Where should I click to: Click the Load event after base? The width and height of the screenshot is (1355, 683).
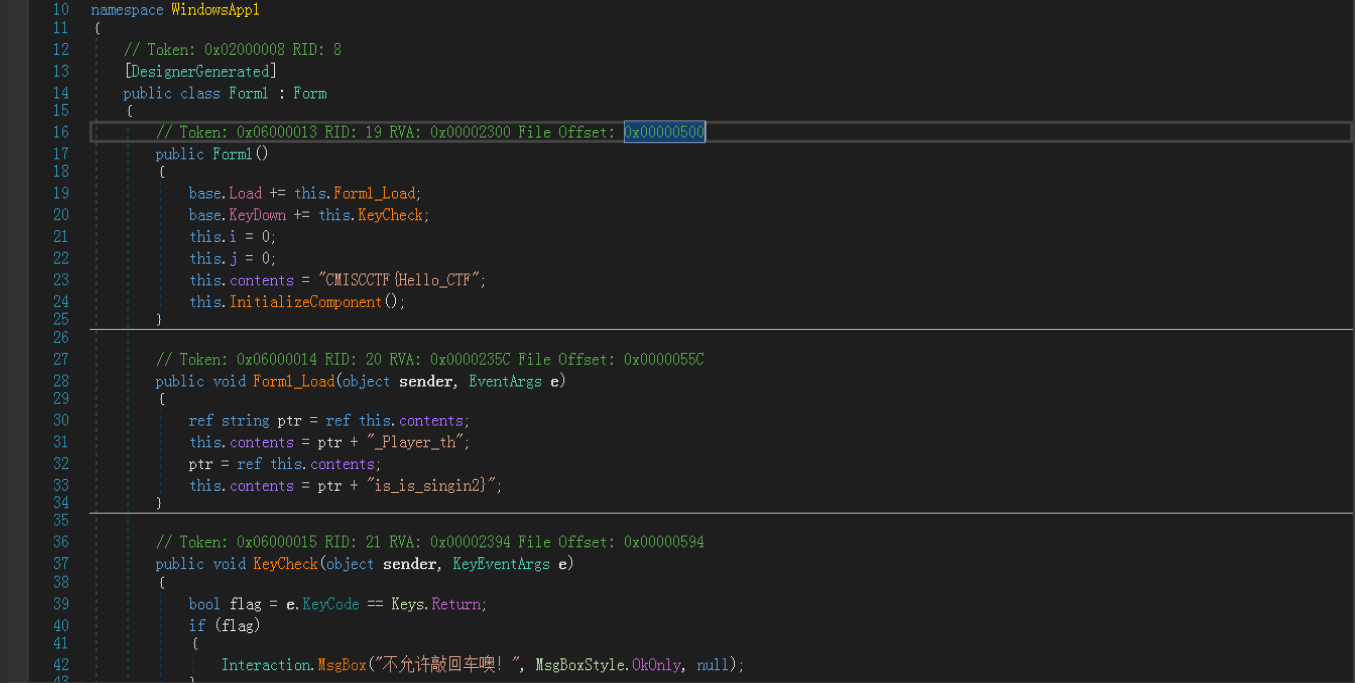(245, 193)
